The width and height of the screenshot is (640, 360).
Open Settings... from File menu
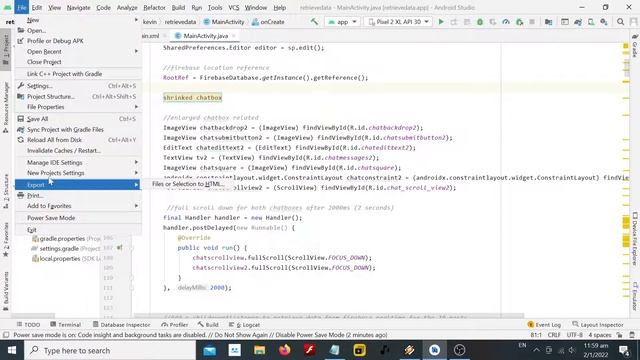pos(78,86)
